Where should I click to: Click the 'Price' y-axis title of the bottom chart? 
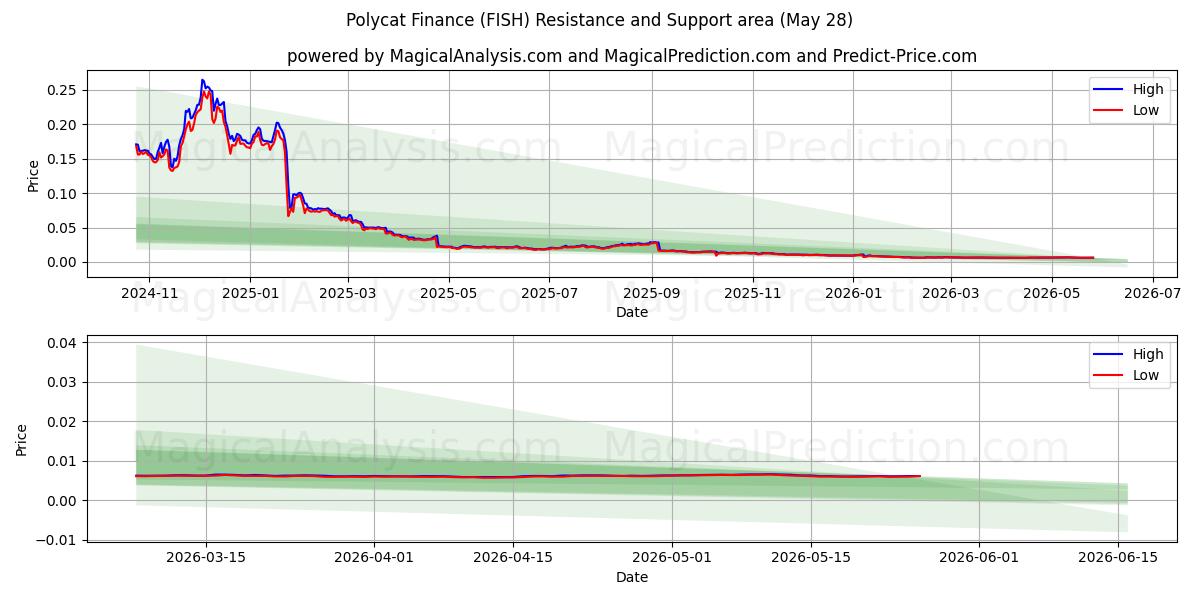coord(22,440)
